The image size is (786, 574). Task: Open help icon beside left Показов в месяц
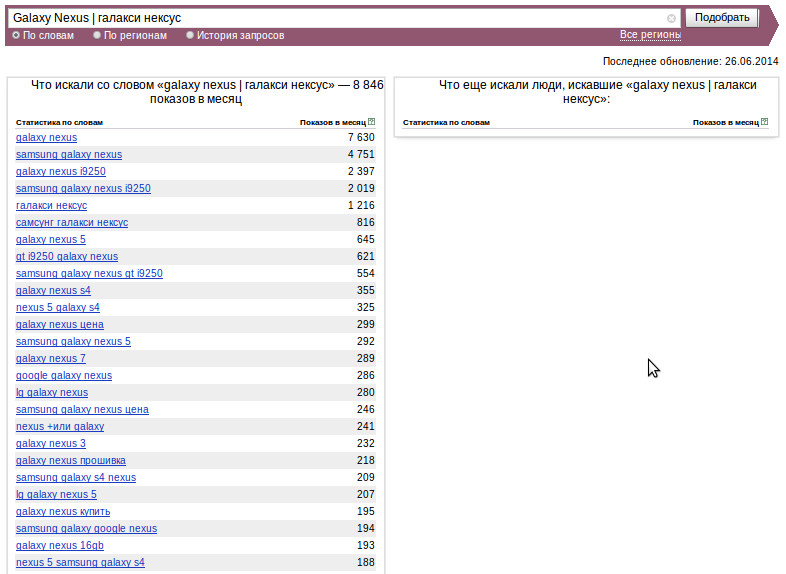[x=371, y=122]
